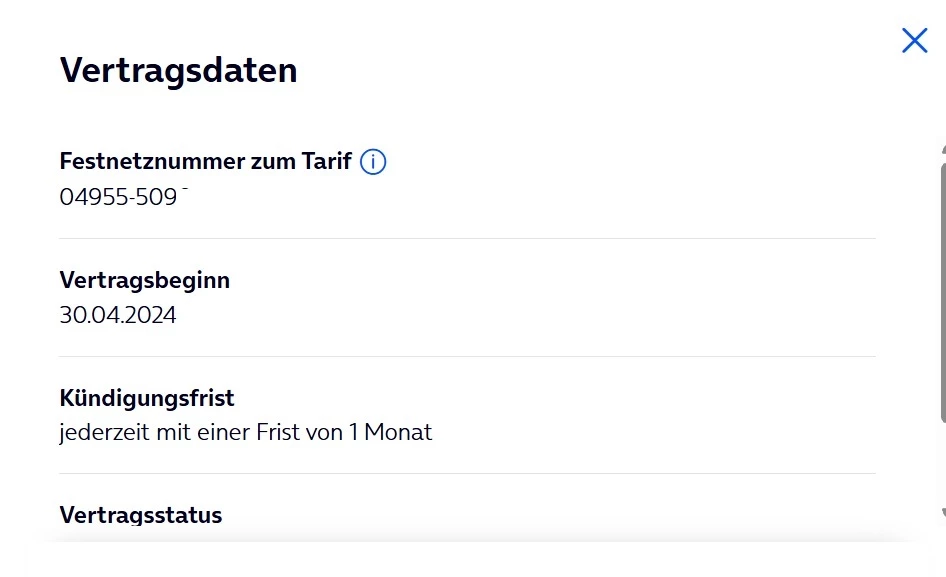This screenshot has height=577, width=946.
Task: Click the word 'Monat' in the notice period
Action: click(x=398, y=433)
